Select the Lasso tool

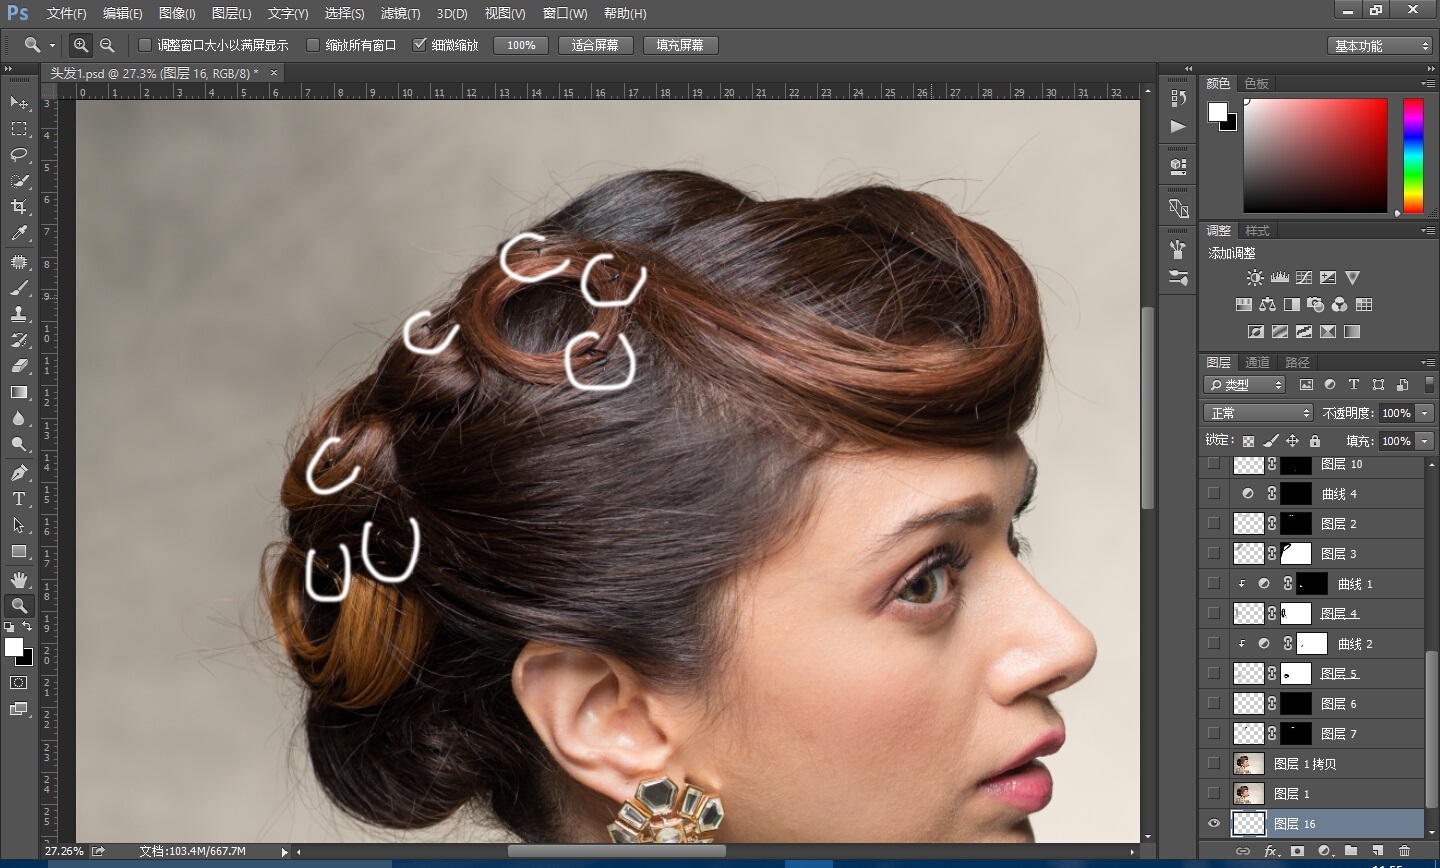(x=19, y=155)
